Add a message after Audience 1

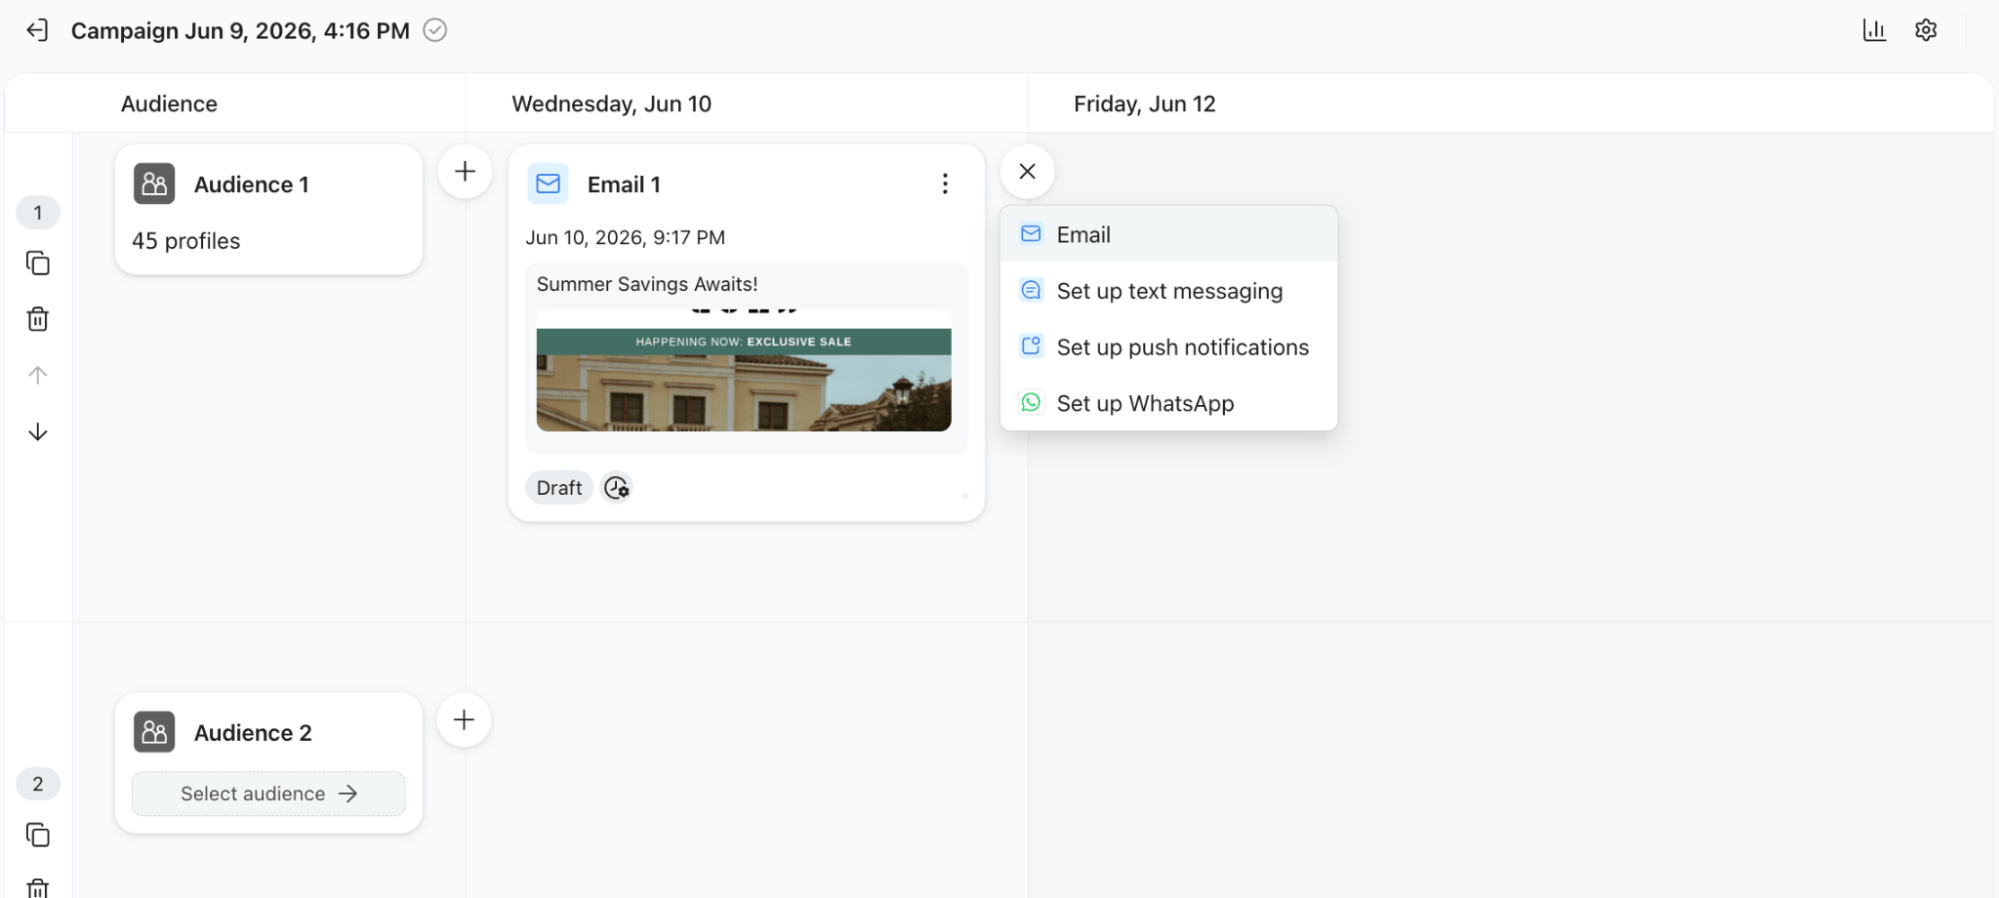coord(465,171)
